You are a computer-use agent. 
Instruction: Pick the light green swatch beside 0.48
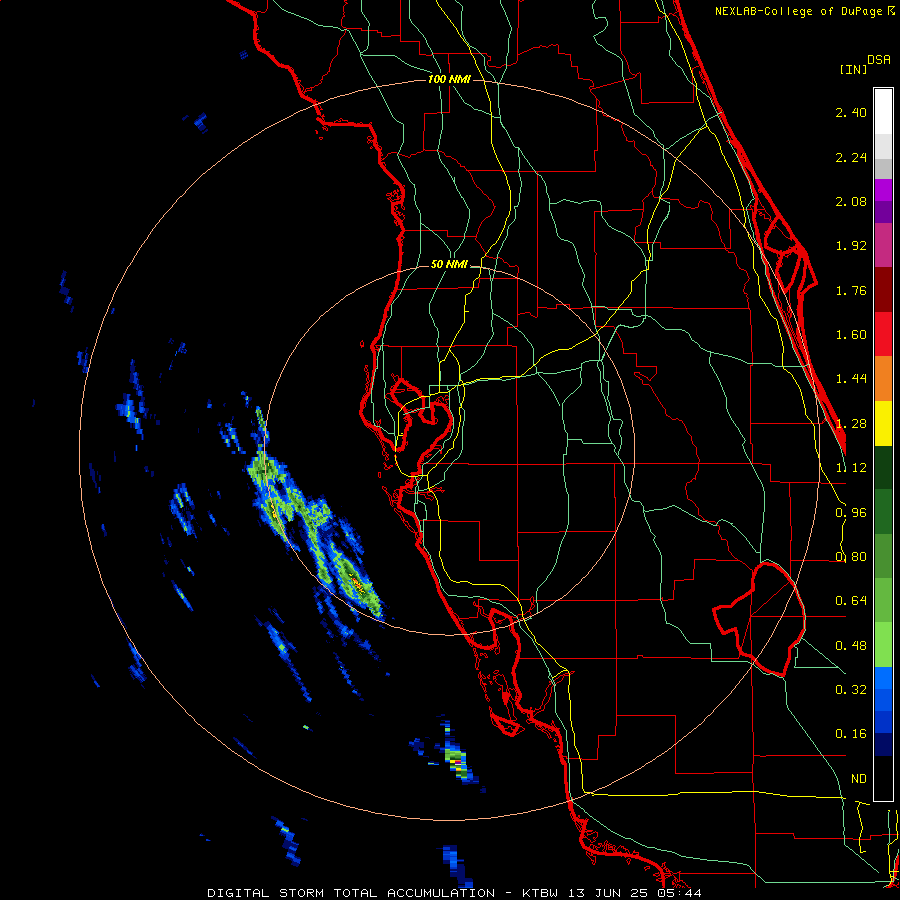(883, 645)
